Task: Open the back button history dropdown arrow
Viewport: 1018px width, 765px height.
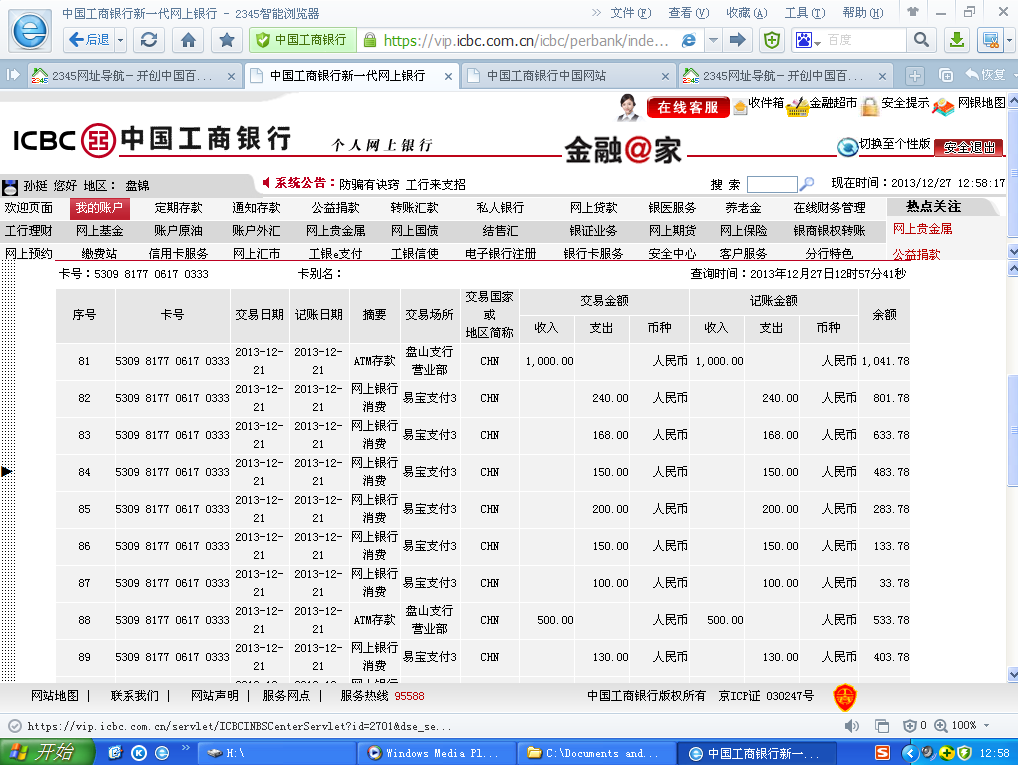Action: coord(121,40)
